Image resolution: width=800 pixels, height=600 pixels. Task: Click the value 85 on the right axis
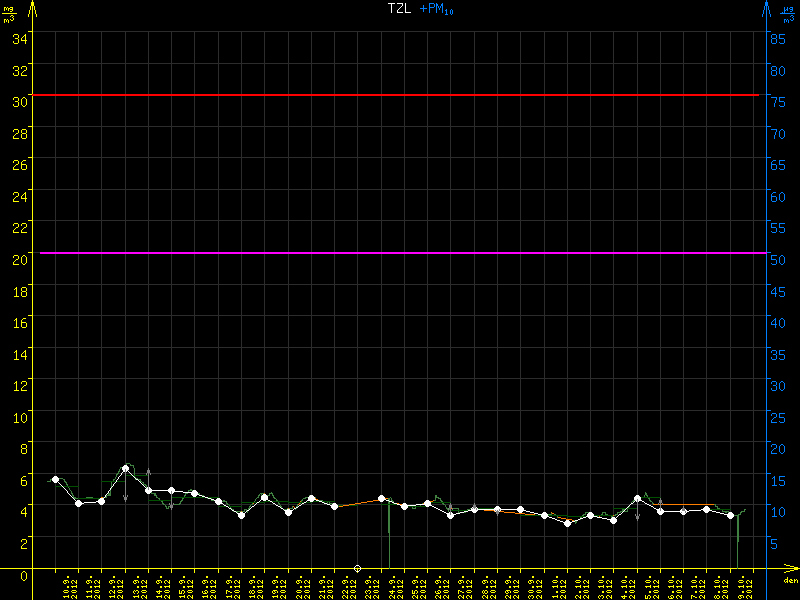pos(776,38)
